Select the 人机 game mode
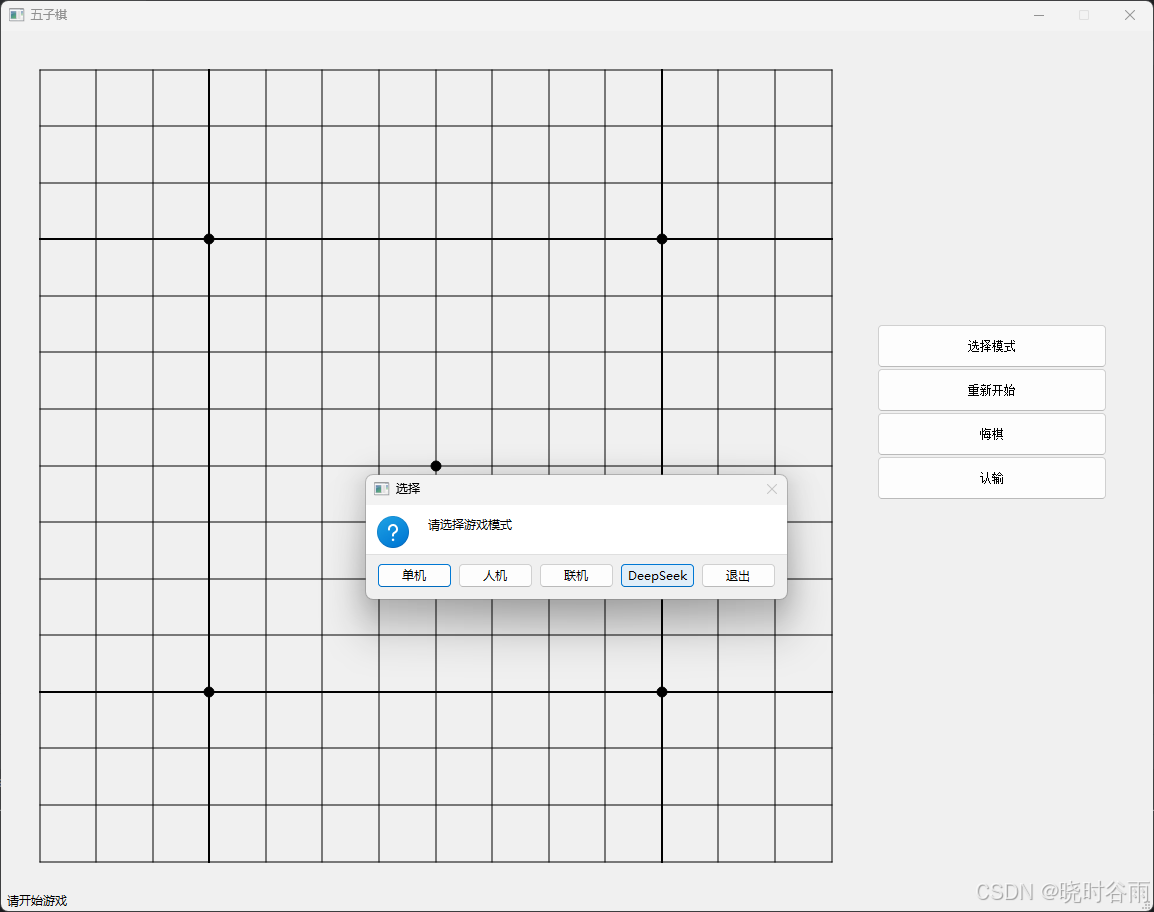This screenshot has width=1154, height=912. coord(495,576)
